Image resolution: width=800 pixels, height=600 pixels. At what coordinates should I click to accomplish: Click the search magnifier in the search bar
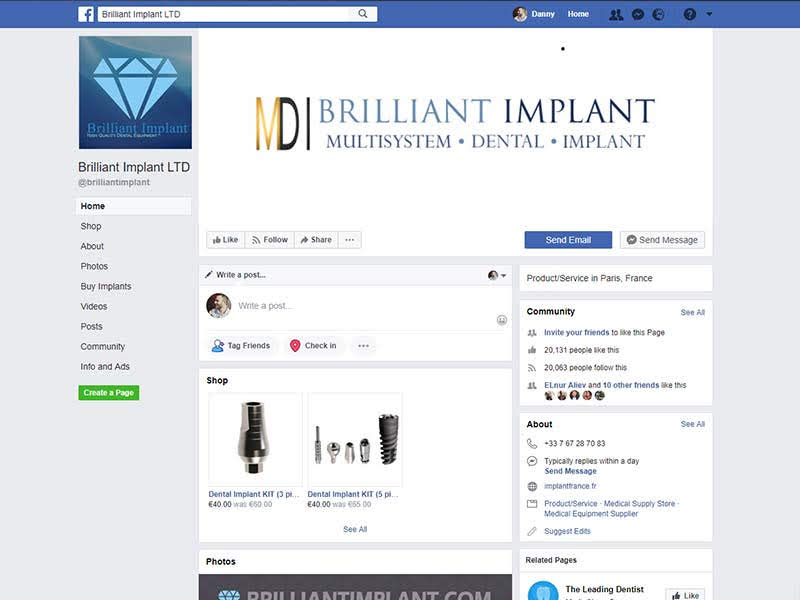pyautogui.click(x=364, y=14)
